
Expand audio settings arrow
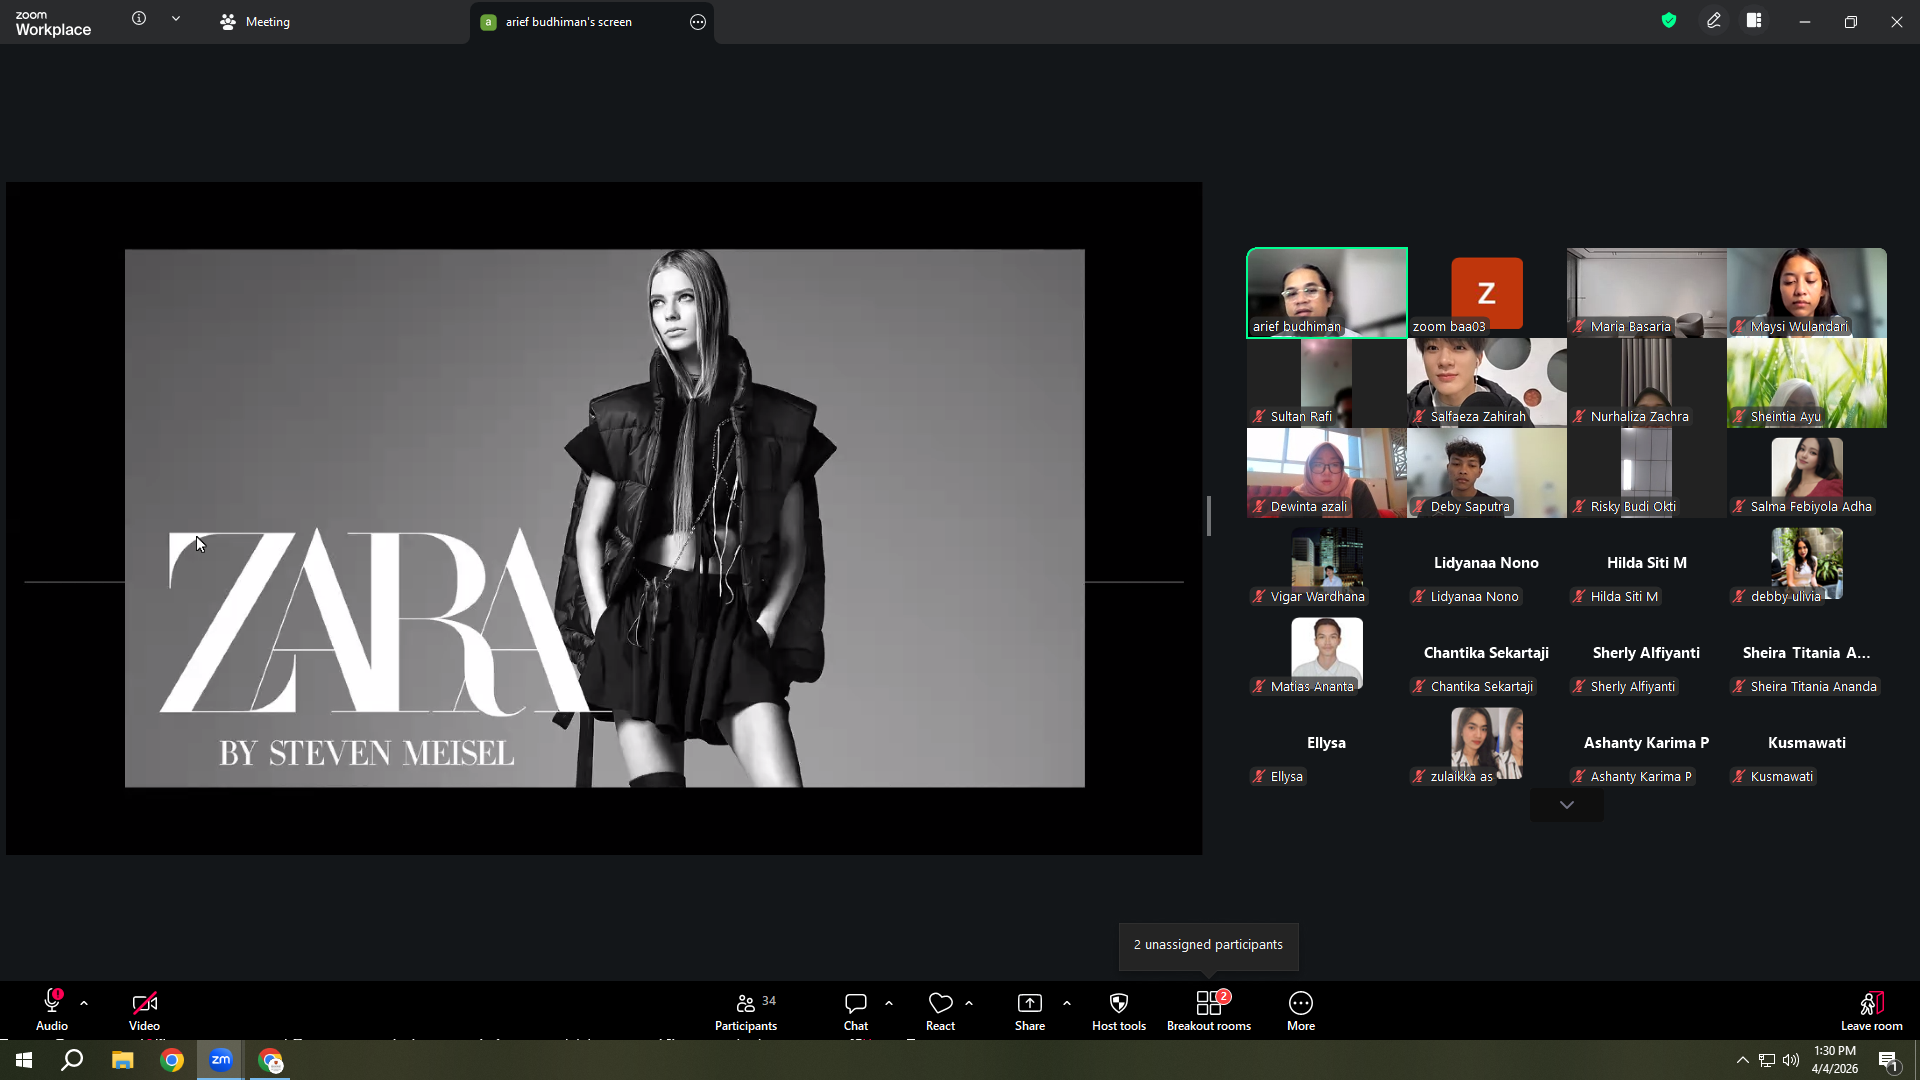(84, 1003)
